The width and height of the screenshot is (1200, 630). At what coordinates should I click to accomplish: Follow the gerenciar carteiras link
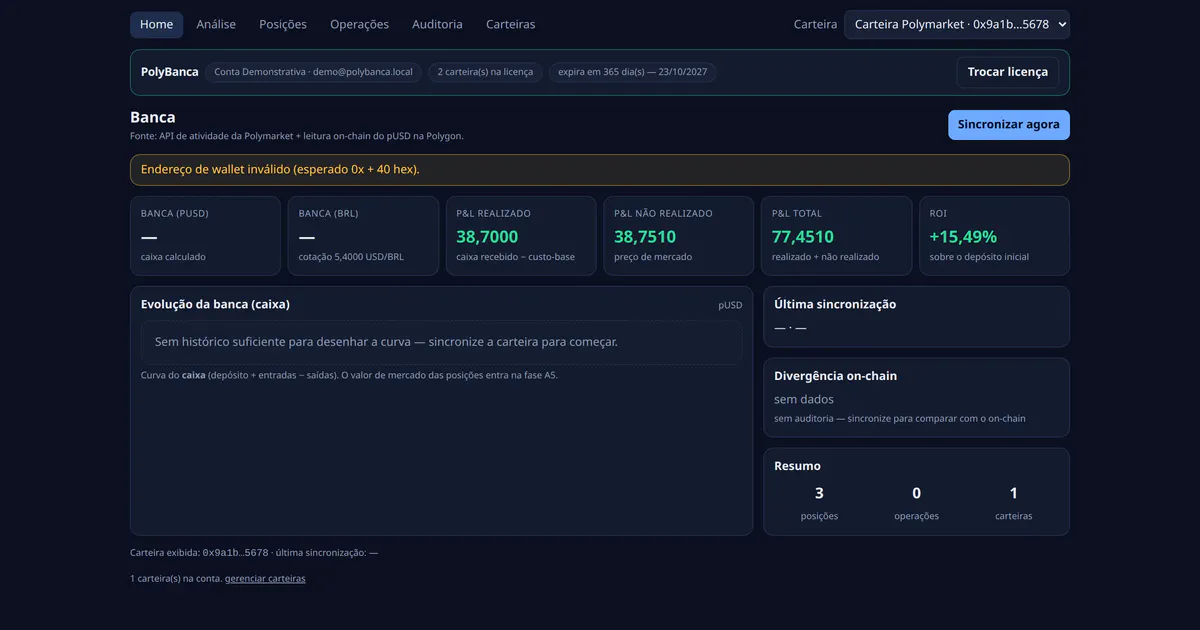point(265,579)
